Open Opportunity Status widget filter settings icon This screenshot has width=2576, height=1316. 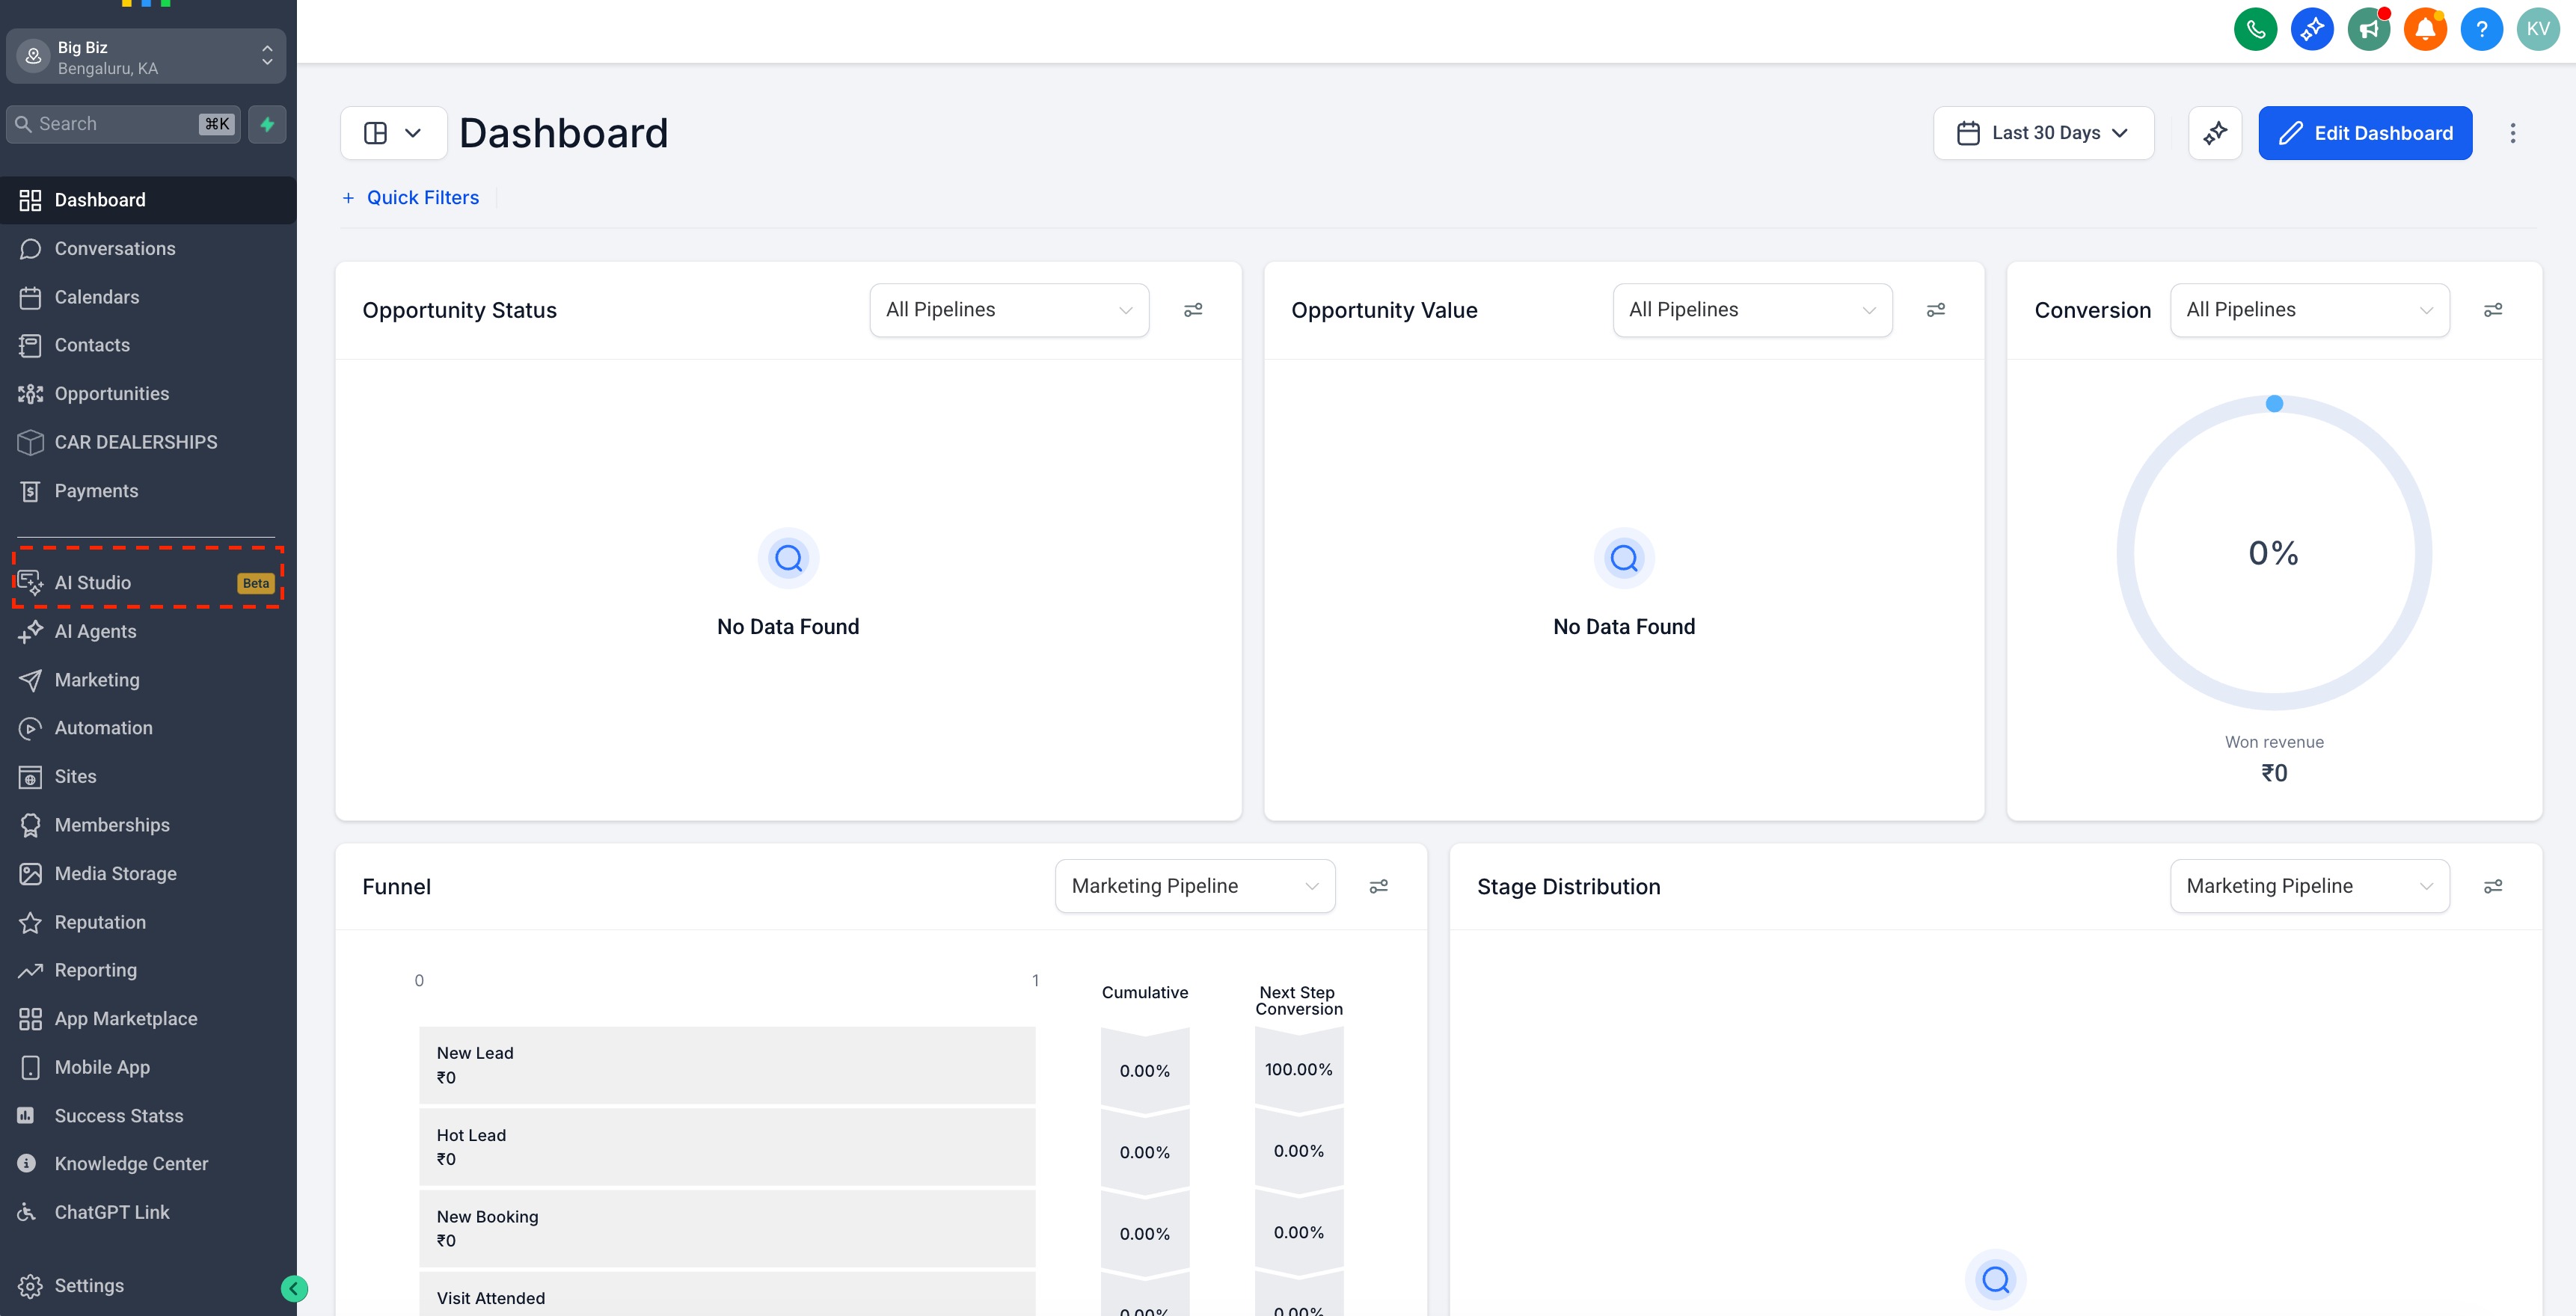(x=1193, y=310)
